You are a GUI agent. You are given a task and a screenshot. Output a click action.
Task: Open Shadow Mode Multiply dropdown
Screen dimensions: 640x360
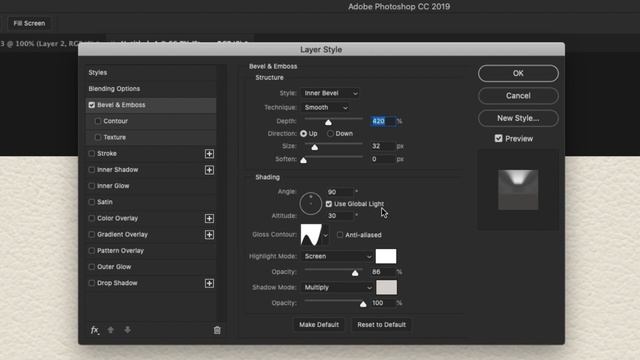[x=337, y=287]
